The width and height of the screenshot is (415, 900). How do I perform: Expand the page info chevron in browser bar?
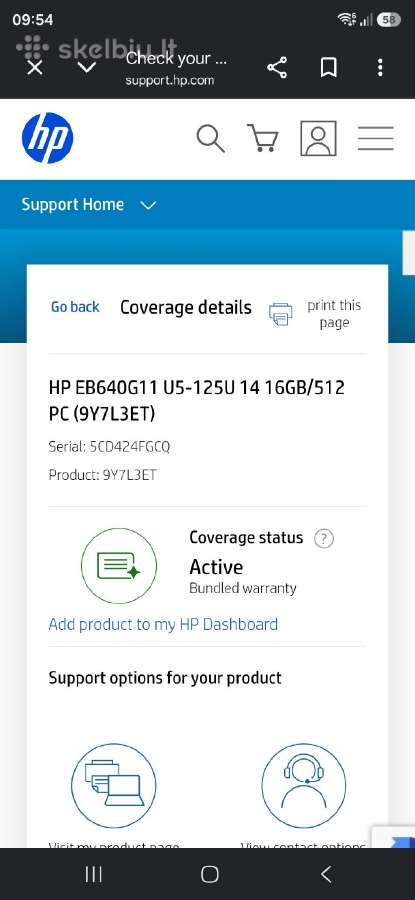[x=87, y=68]
